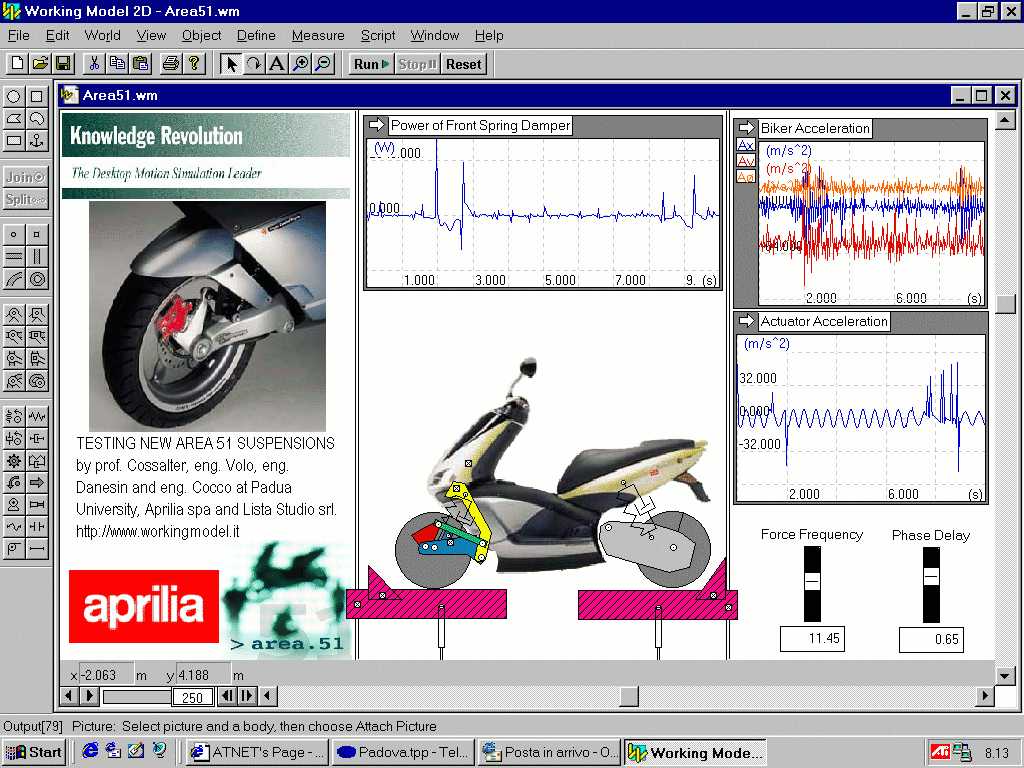Click the Cut scissors icon
The width and height of the screenshot is (1024, 768).
94,64
